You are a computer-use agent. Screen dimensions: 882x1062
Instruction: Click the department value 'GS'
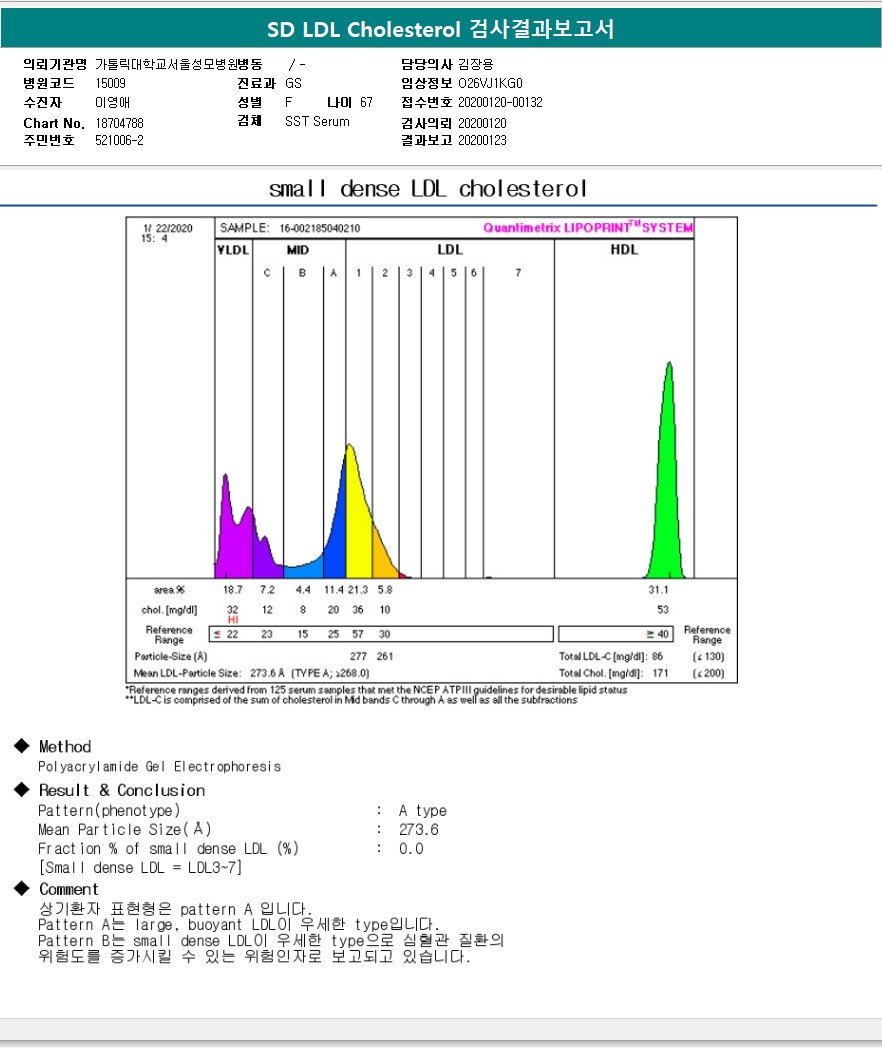pos(293,83)
